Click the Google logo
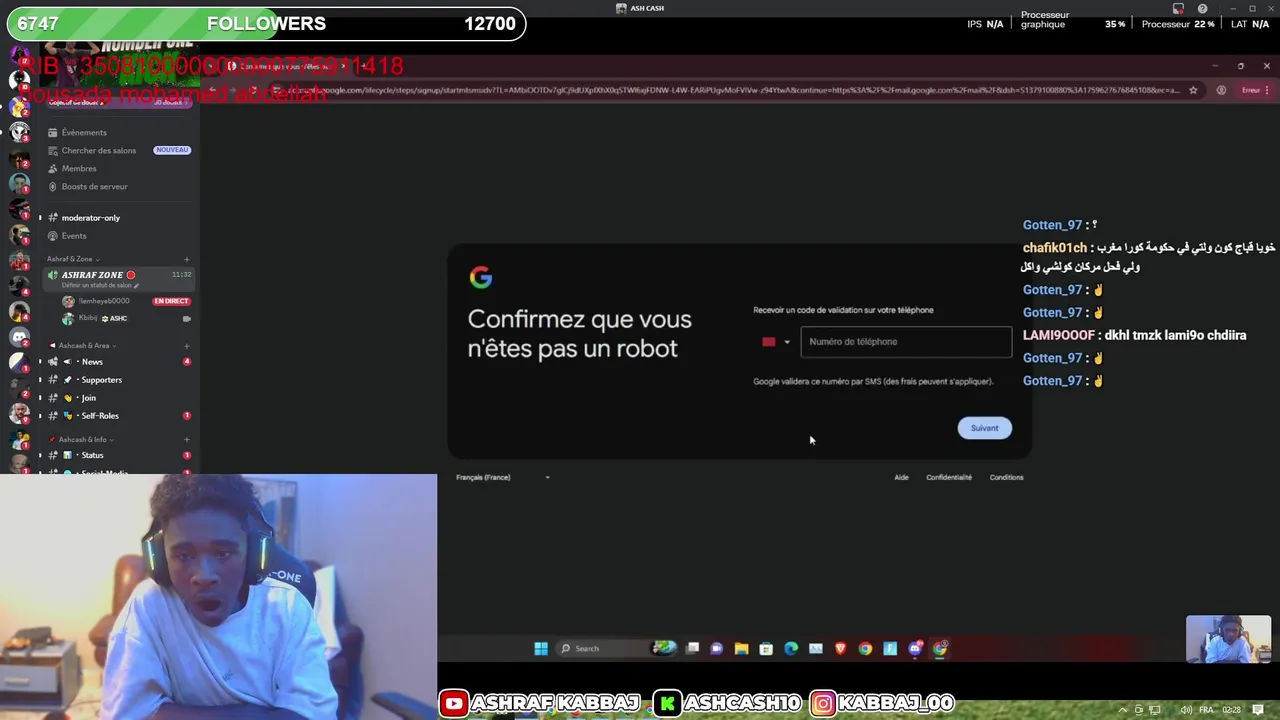This screenshot has width=1280, height=720. [x=481, y=278]
